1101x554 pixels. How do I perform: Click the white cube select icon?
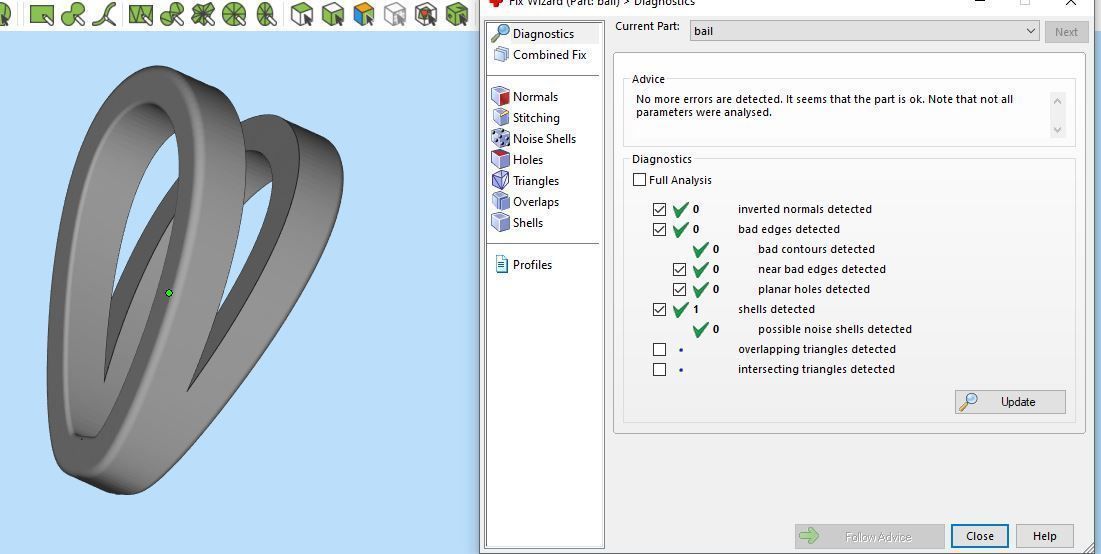coord(301,14)
